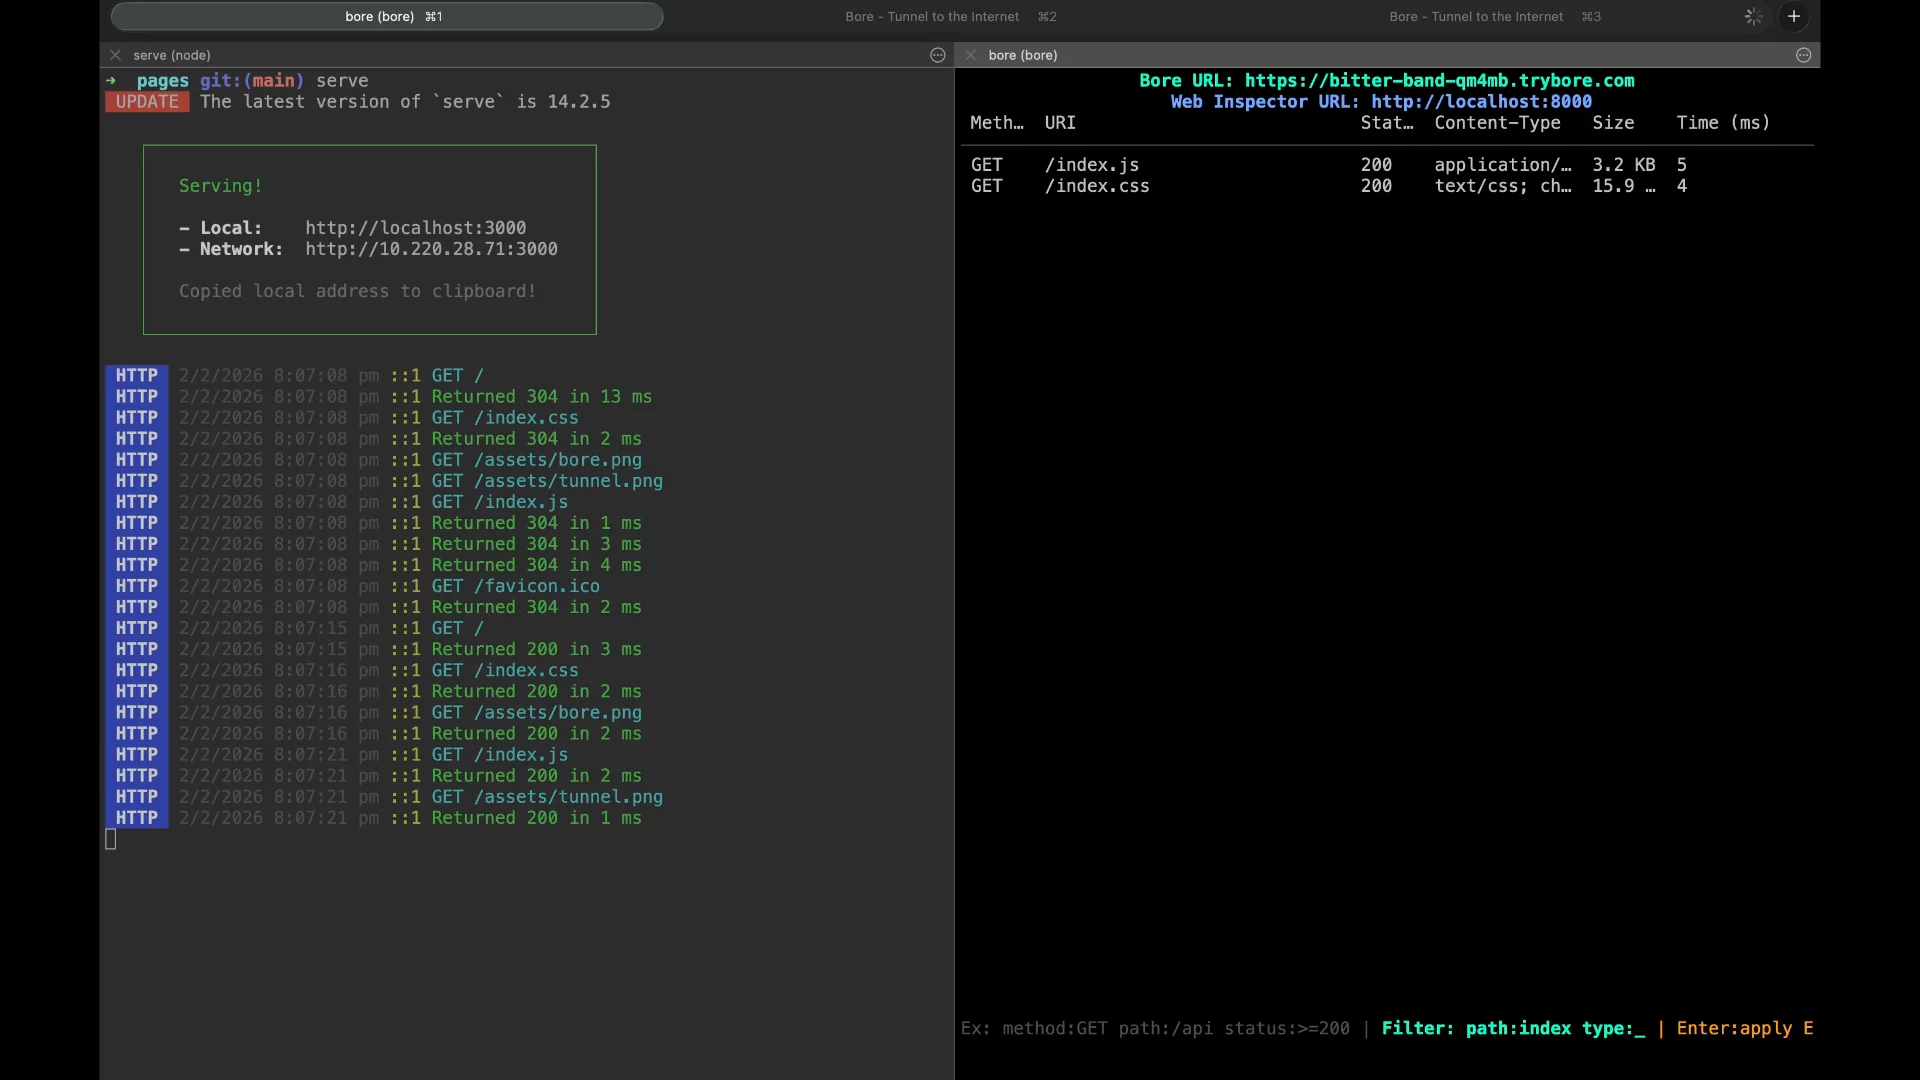The width and height of the screenshot is (1920, 1080).
Task: Open new tab with plus icon
Action: pos(1794,16)
